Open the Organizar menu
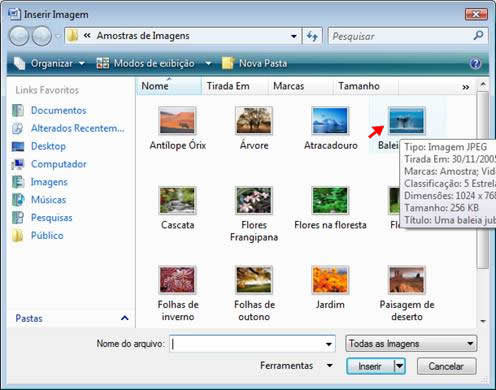This screenshot has width=496, height=390. 49,63
